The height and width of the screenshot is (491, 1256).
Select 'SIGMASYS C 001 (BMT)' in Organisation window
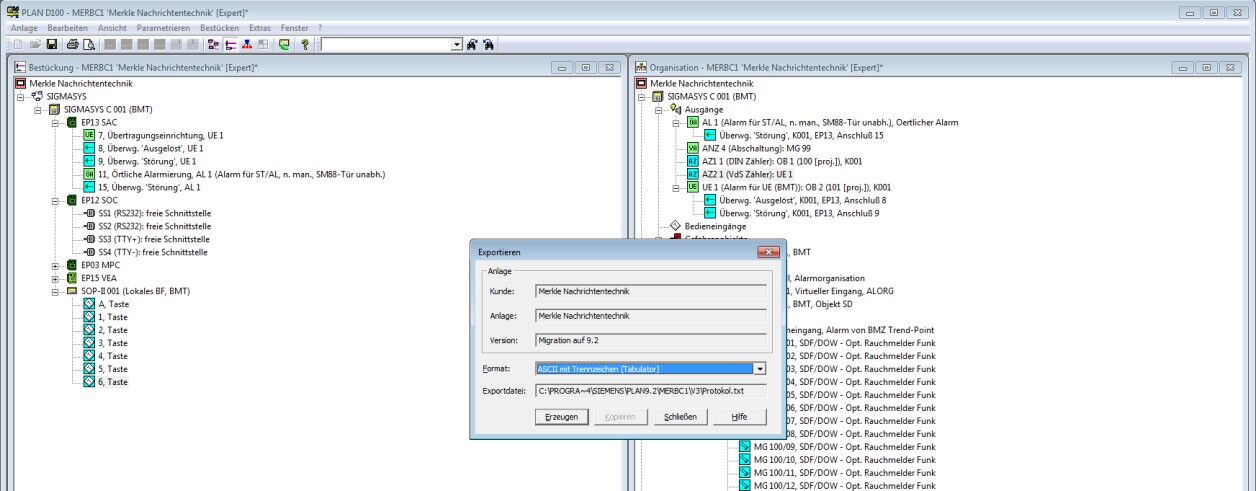[x=709, y=96]
